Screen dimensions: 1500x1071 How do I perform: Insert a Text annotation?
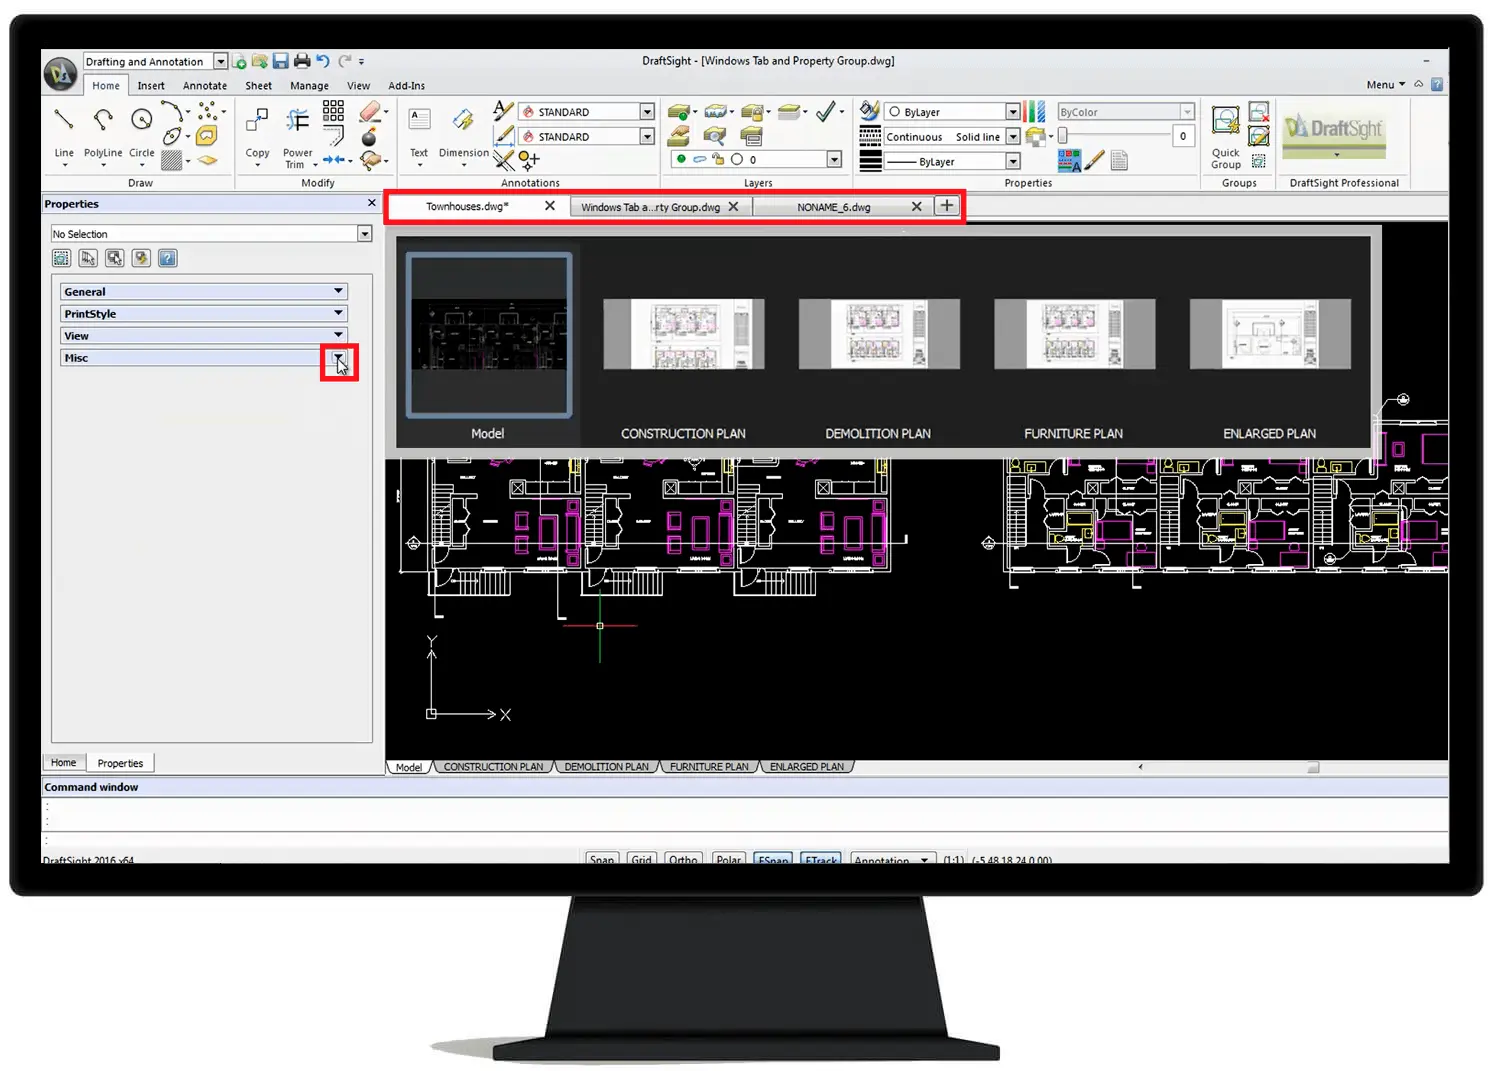(x=419, y=133)
